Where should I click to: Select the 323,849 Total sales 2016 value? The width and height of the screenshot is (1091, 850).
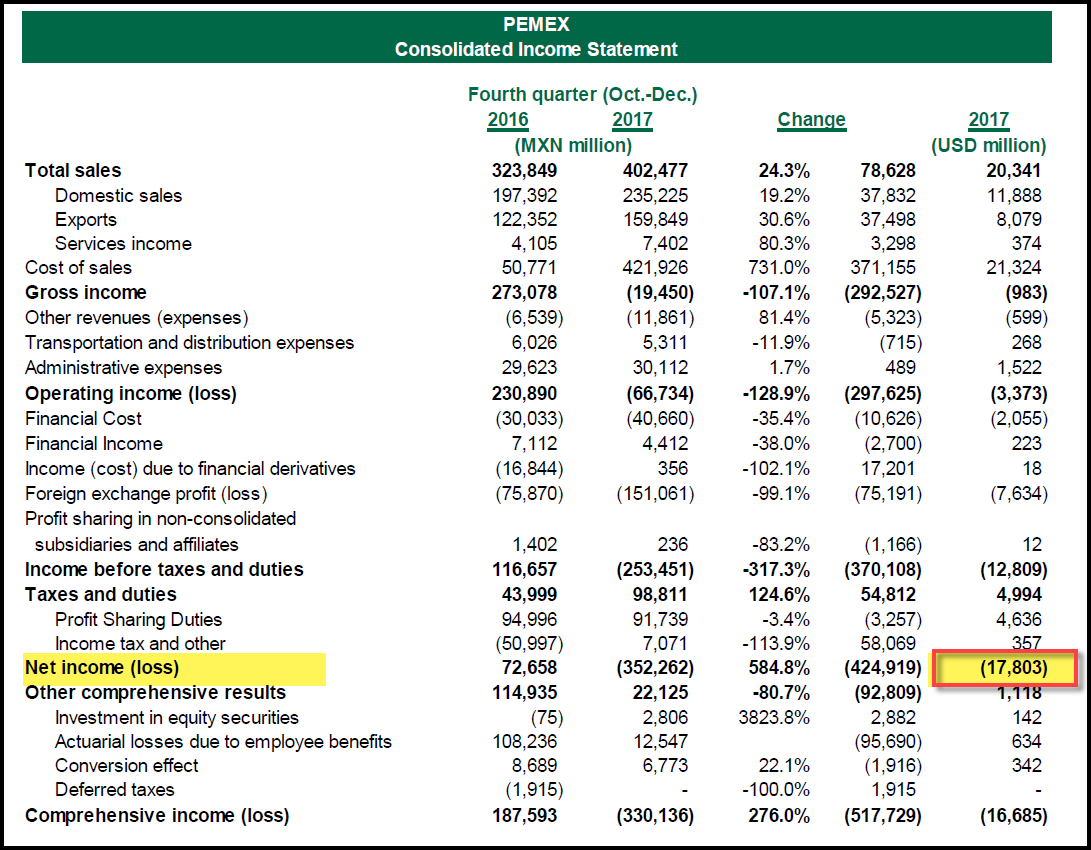click(525, 170)
